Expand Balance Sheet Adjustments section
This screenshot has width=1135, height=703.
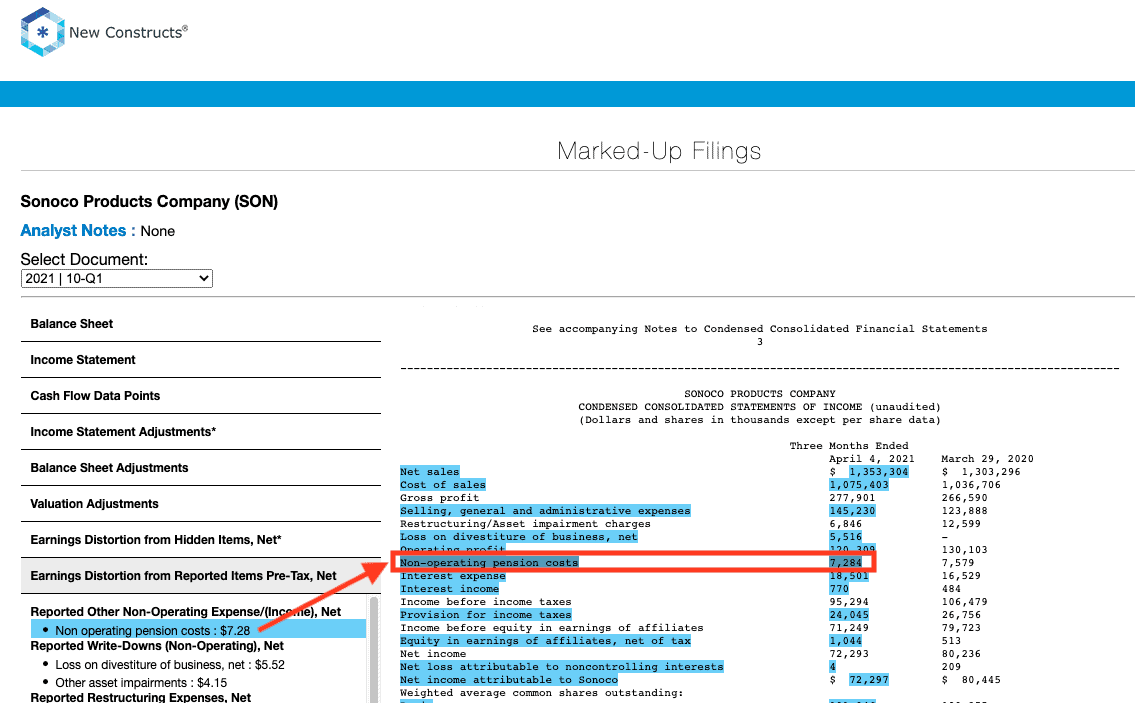(x=201, y=468)
